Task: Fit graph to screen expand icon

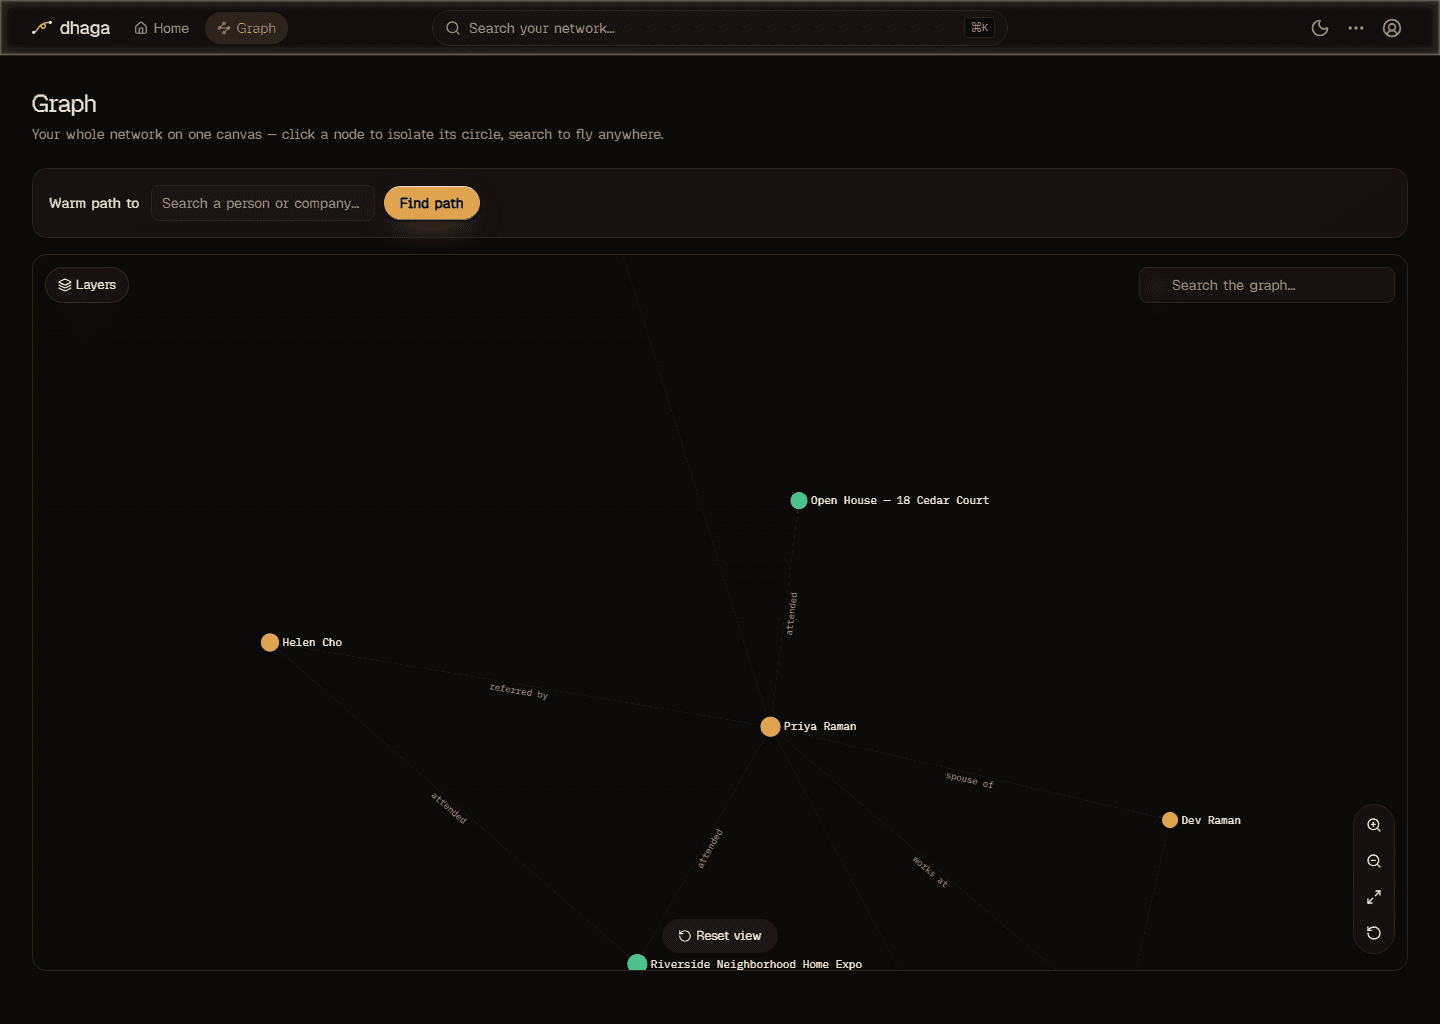Action: [x=1374, y=897]
